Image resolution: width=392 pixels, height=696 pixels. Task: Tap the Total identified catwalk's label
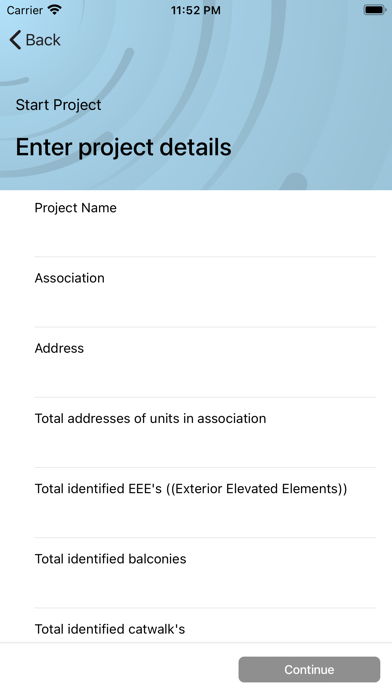coord(110,629)
